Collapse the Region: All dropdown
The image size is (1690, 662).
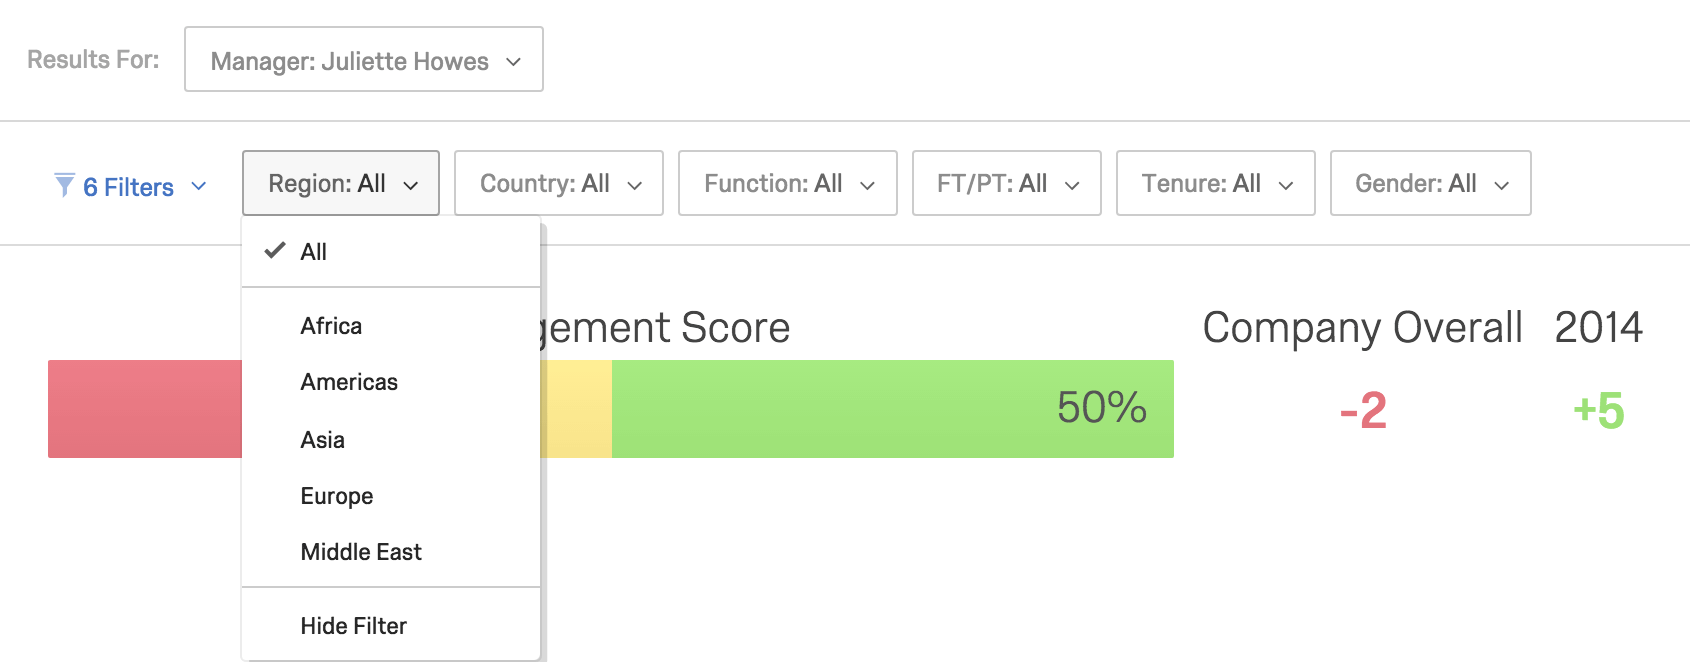tap(341, 183)
